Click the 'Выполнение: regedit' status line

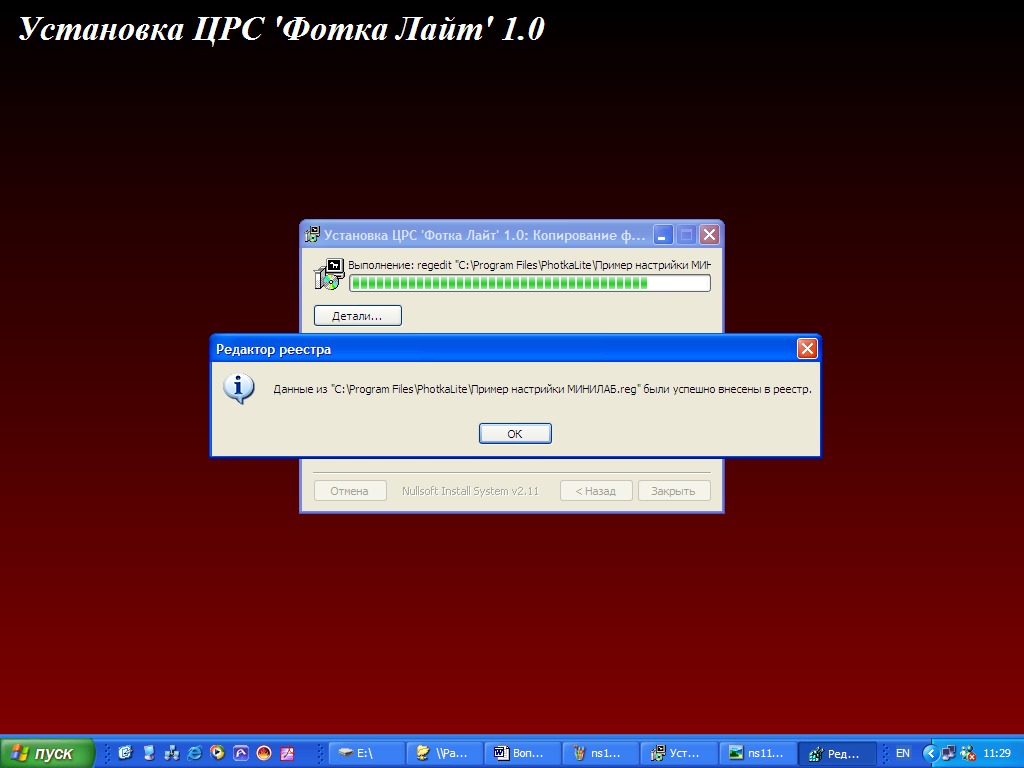(x=529, y=265)
